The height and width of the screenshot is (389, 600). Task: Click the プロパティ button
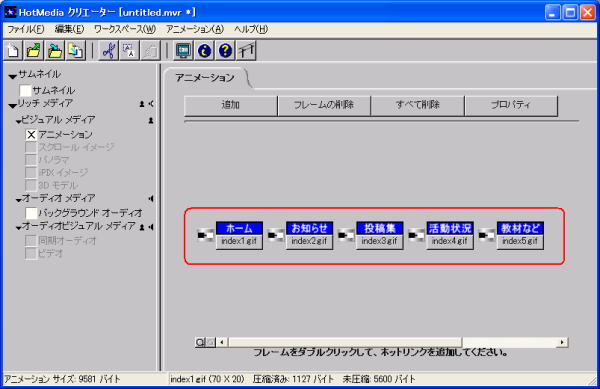511,106
